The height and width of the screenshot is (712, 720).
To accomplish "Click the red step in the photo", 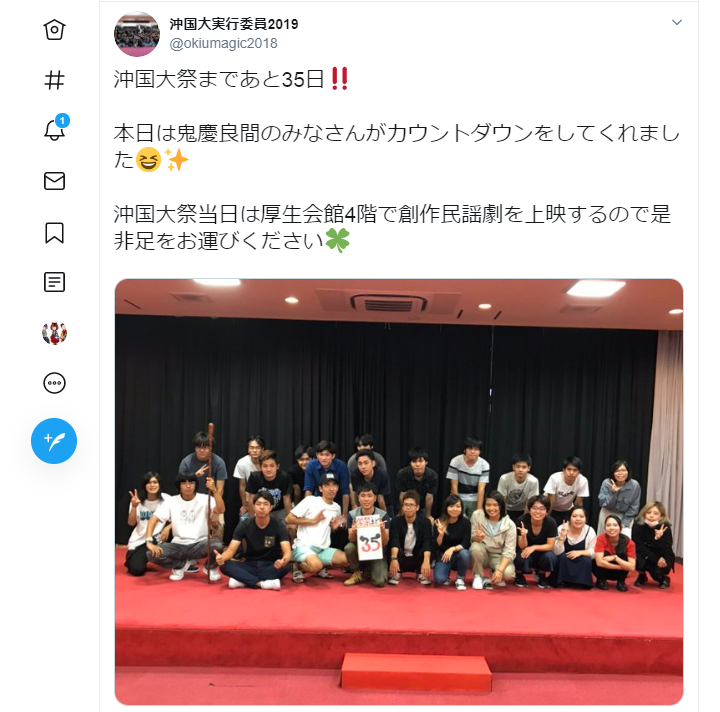I will (416, 672).
